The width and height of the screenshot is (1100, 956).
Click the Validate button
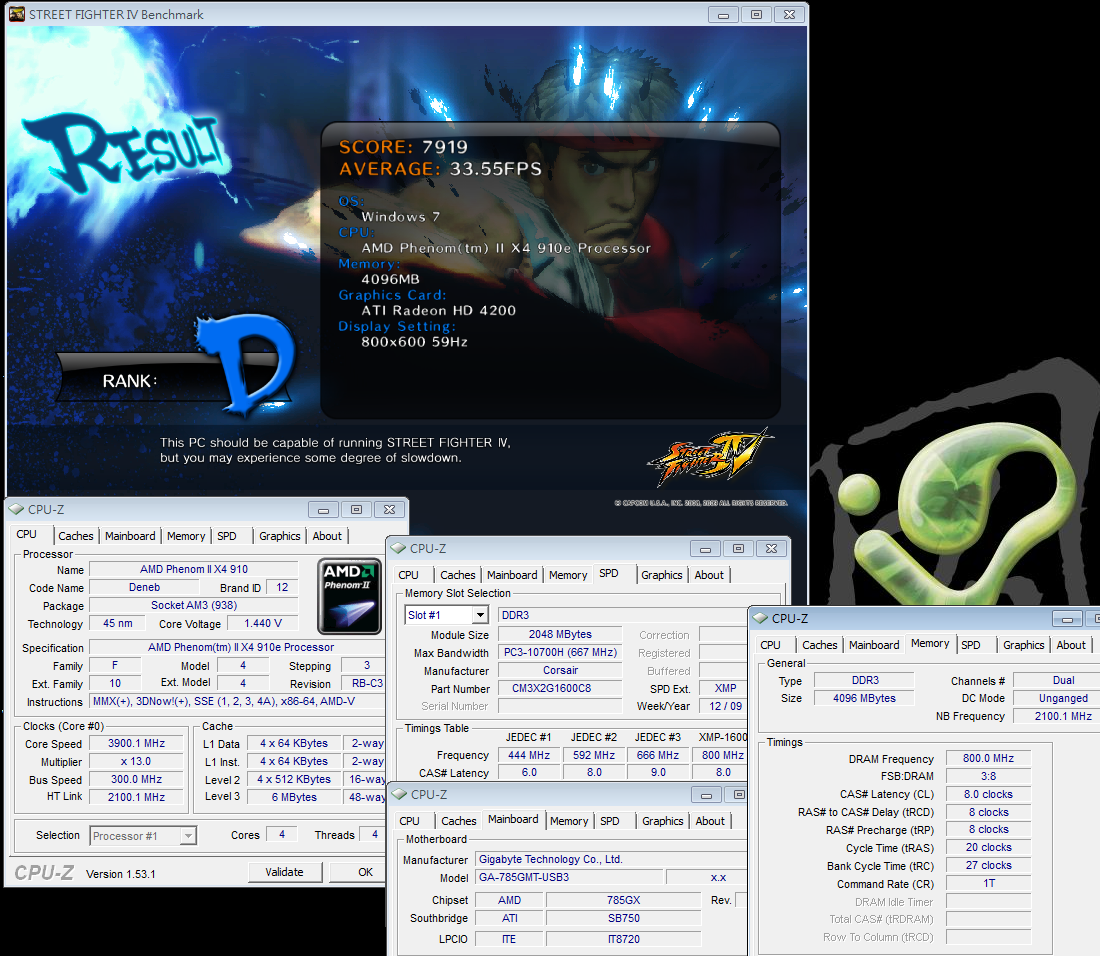(x=285, y=873)
